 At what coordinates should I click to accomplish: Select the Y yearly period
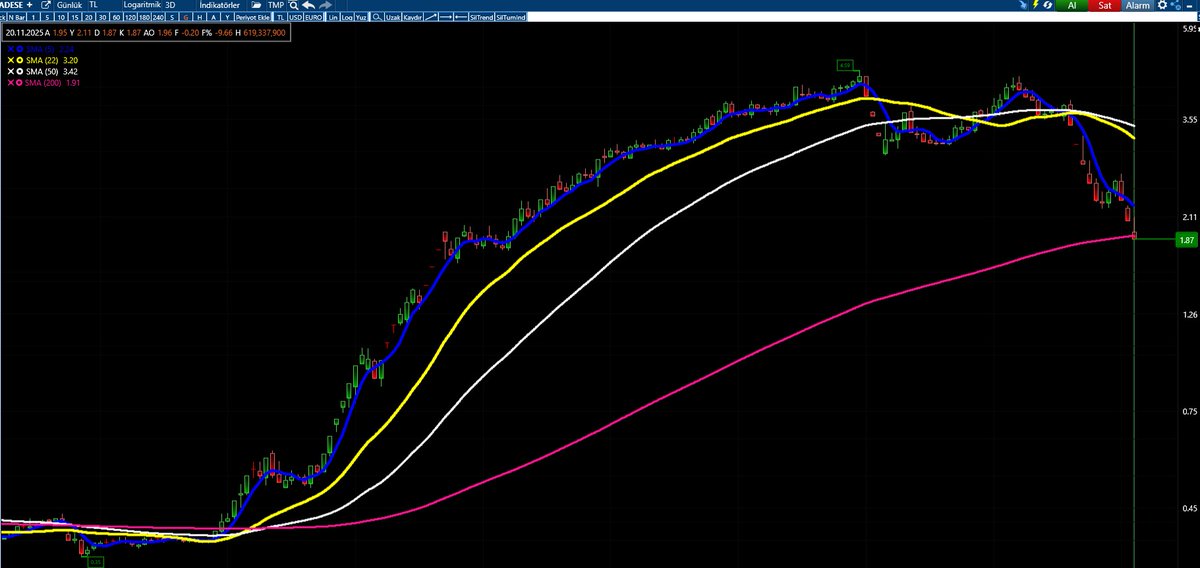(227, 19)
